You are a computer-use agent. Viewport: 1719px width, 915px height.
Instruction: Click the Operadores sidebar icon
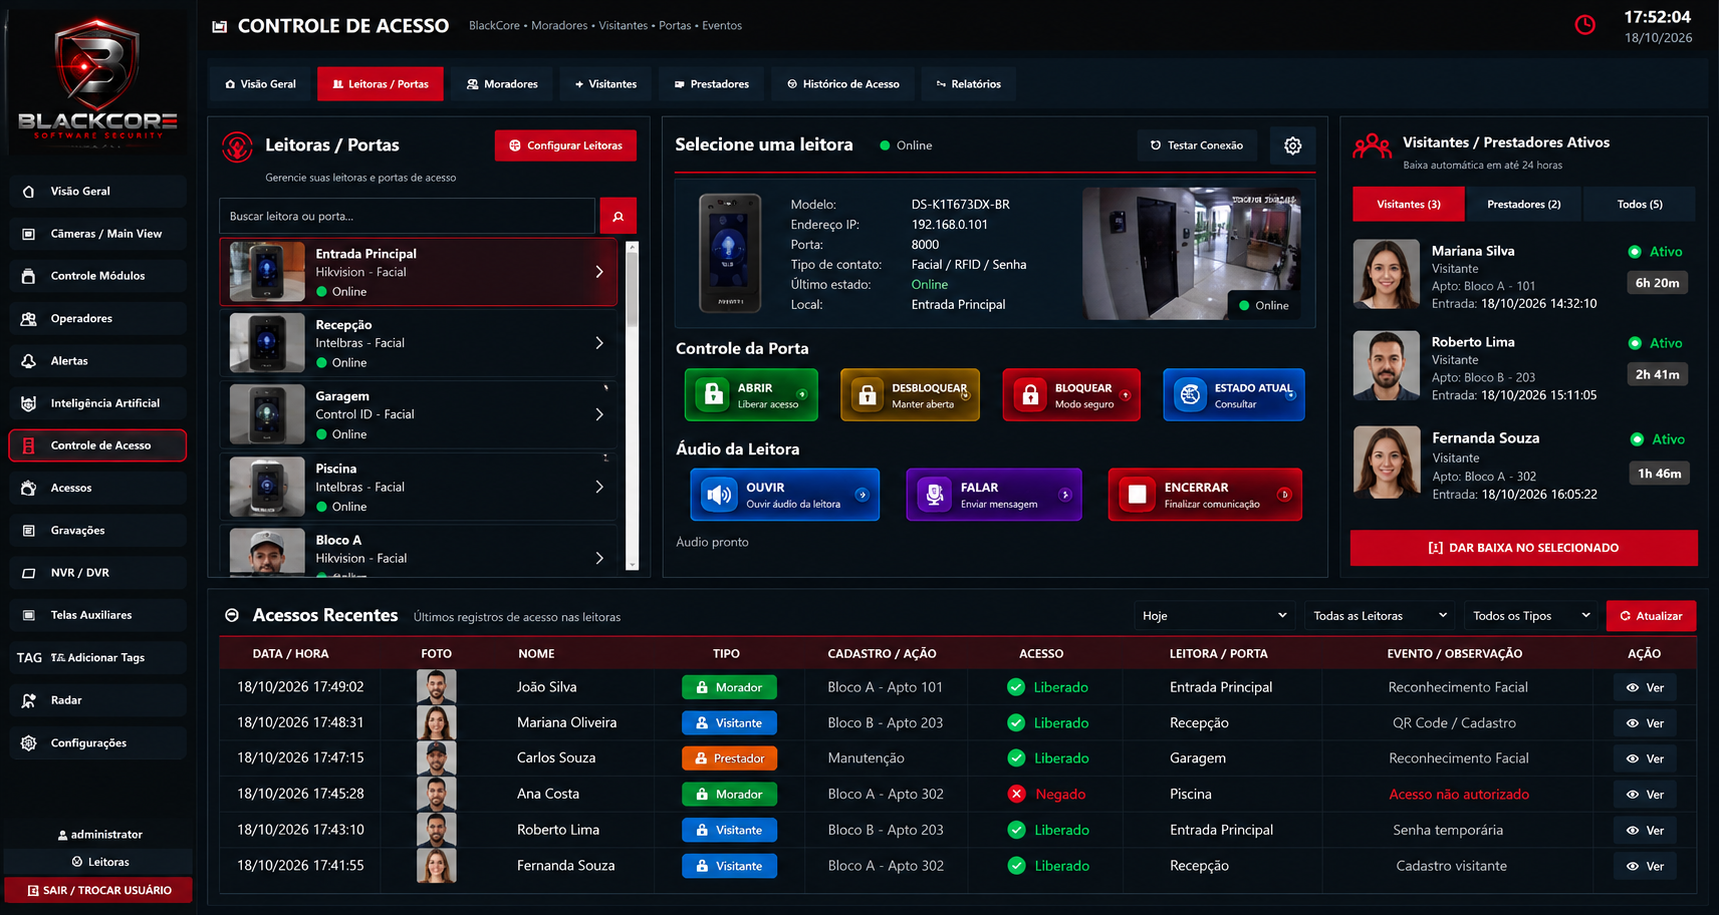tap(29, 319)
